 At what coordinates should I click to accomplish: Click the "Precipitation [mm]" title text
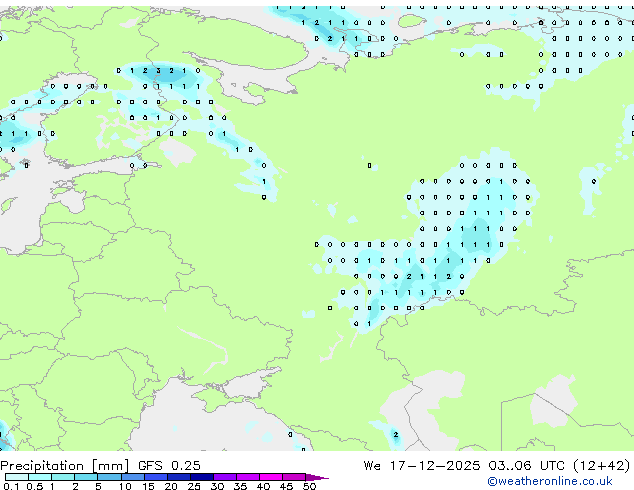click(x=65, y=466)
